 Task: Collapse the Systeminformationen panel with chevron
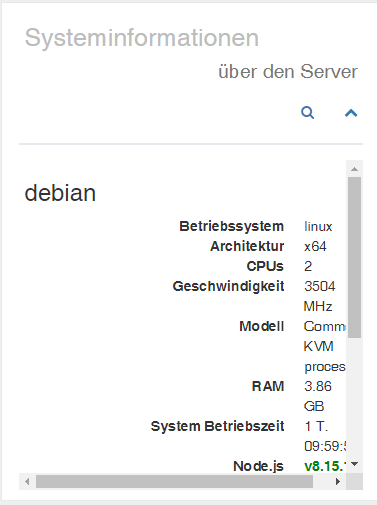(351, 113)
